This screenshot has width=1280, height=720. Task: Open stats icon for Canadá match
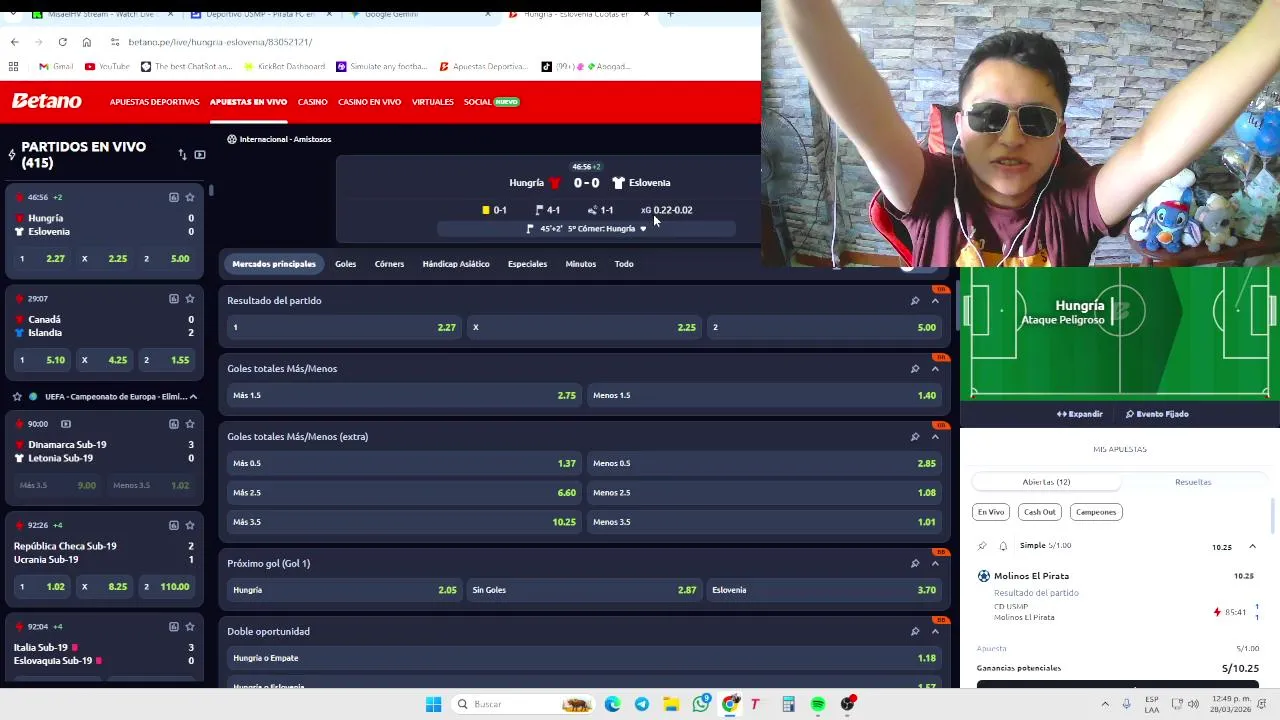pos(173,298)
